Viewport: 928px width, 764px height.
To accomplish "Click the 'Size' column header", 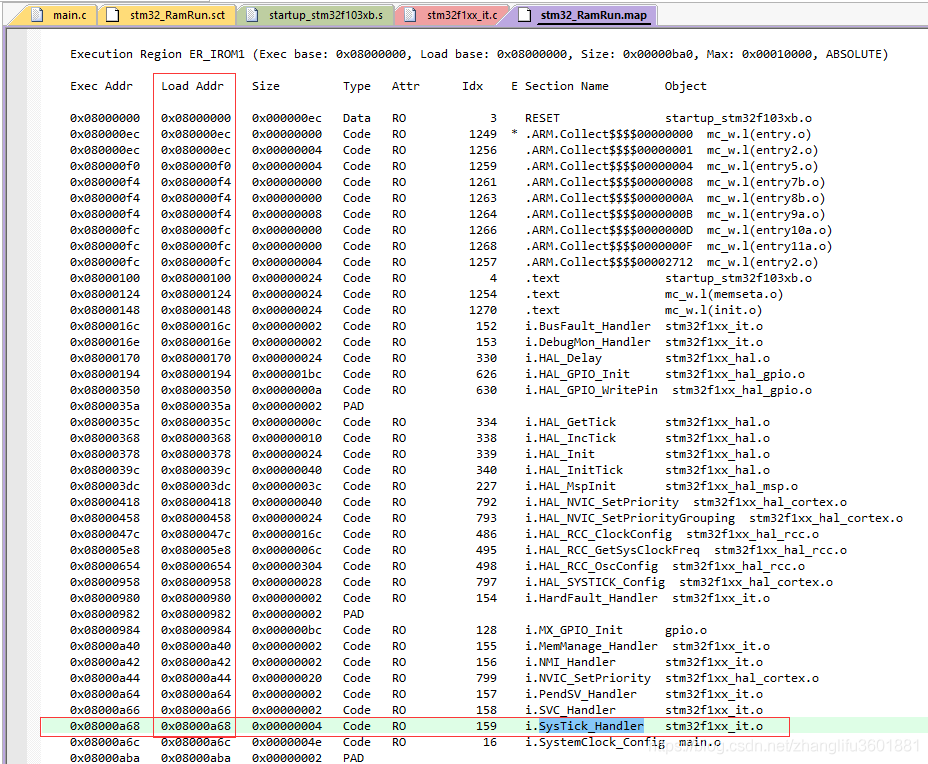I will tap(265, 86).
